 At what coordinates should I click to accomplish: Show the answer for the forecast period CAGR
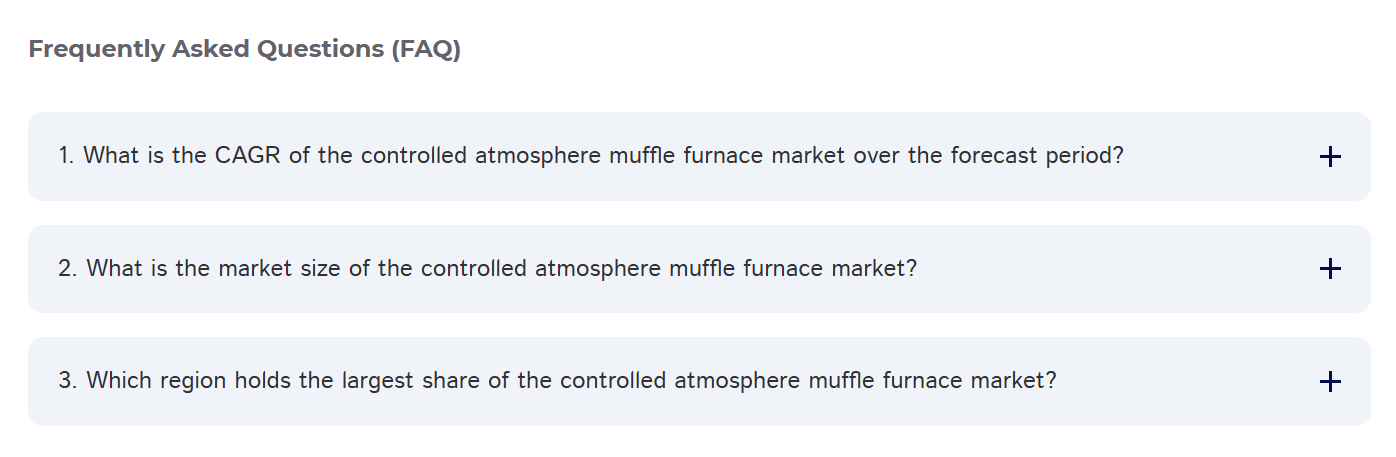[x=699, y=157]
